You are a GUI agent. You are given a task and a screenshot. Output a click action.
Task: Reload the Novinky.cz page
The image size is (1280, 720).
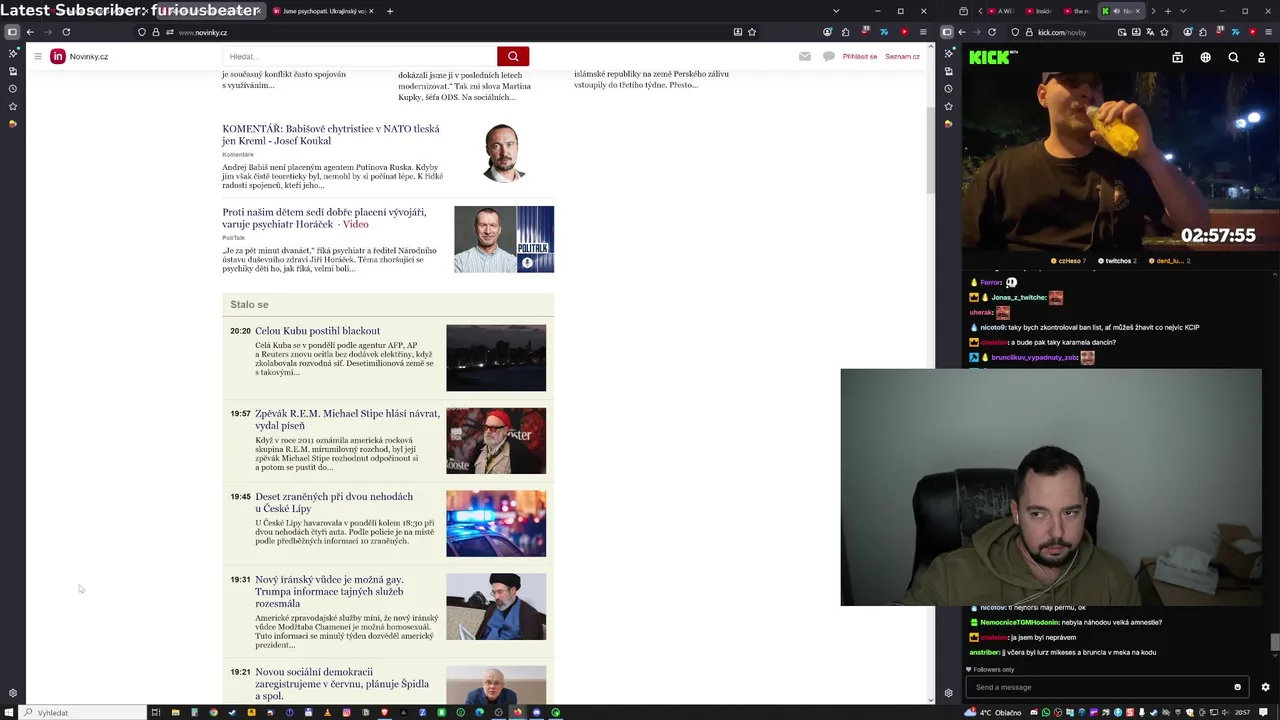[66, 32]
